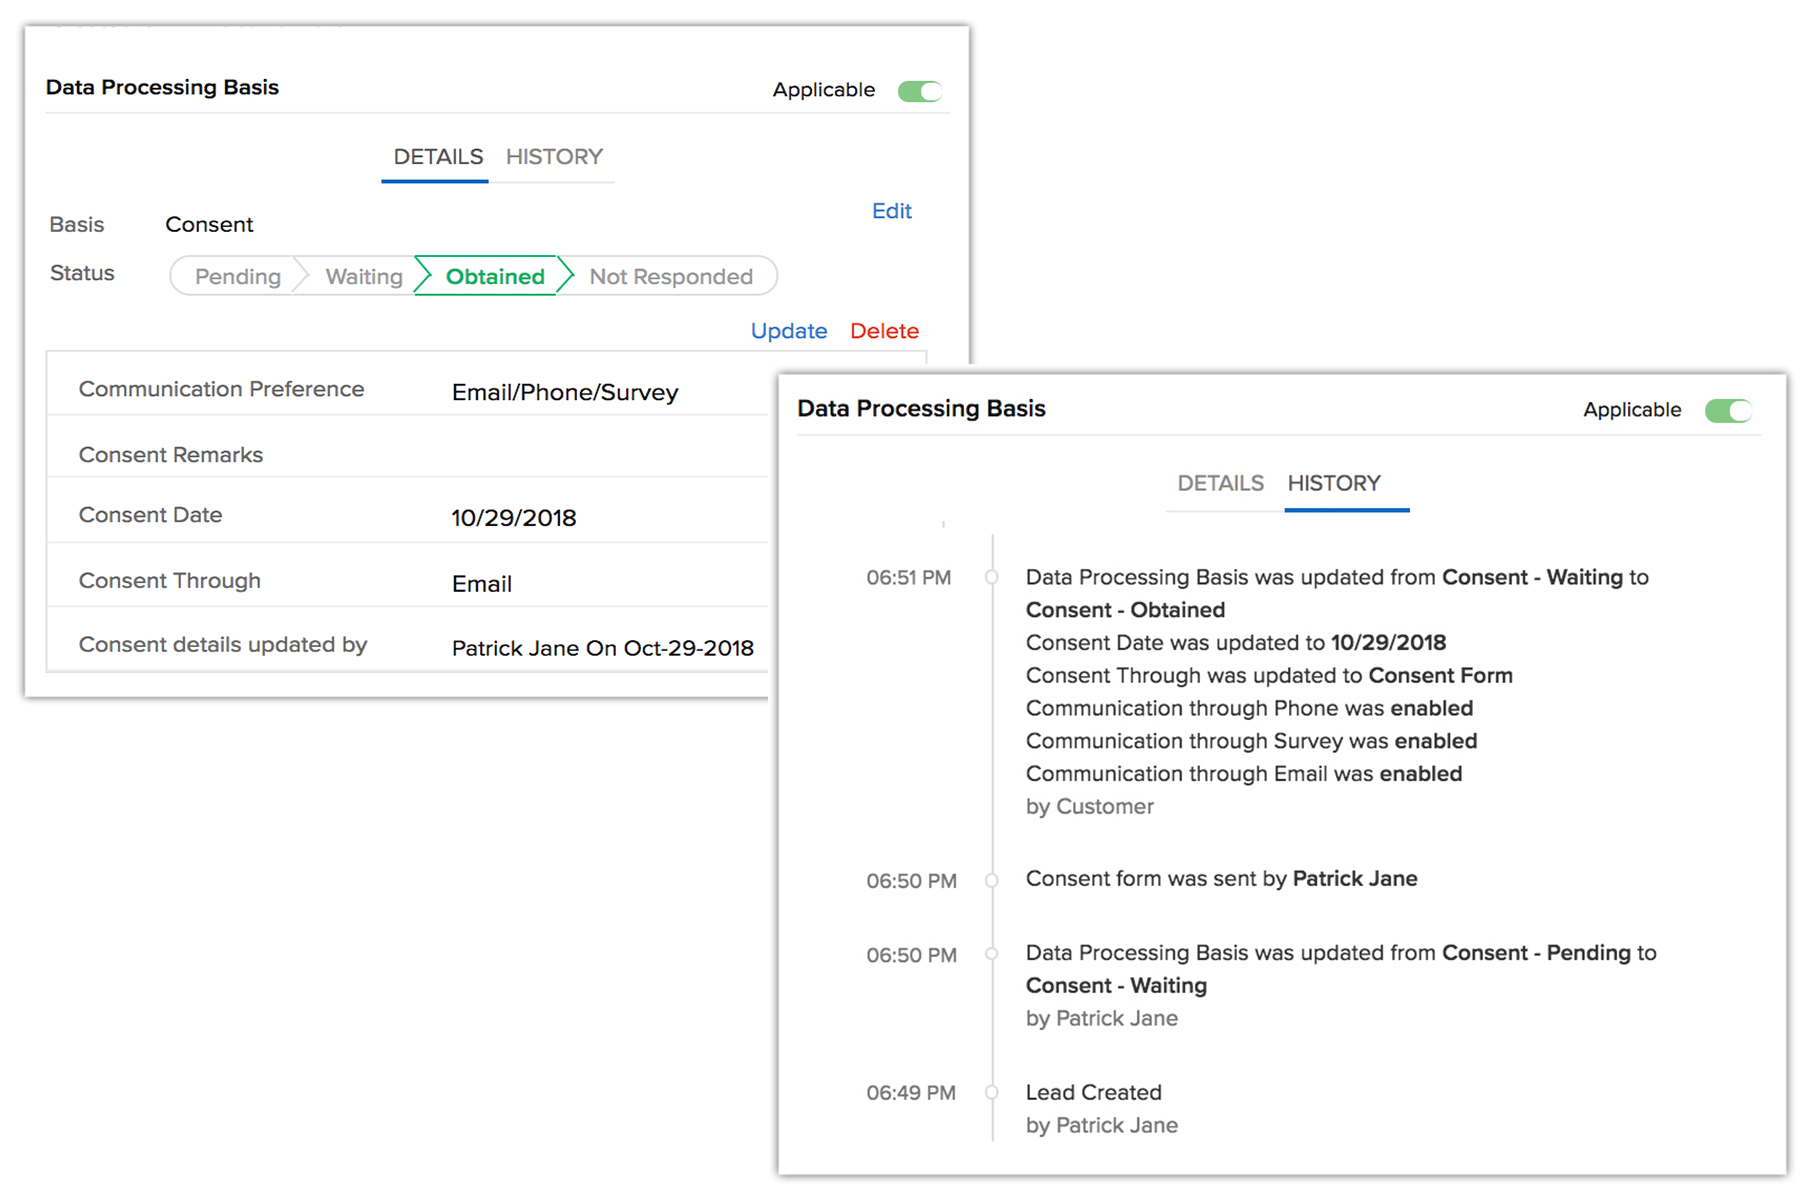Click the Email/Phone/Survey communication preference value
The width and height of the screenshot is (1801, 1188).
point(564,392)
